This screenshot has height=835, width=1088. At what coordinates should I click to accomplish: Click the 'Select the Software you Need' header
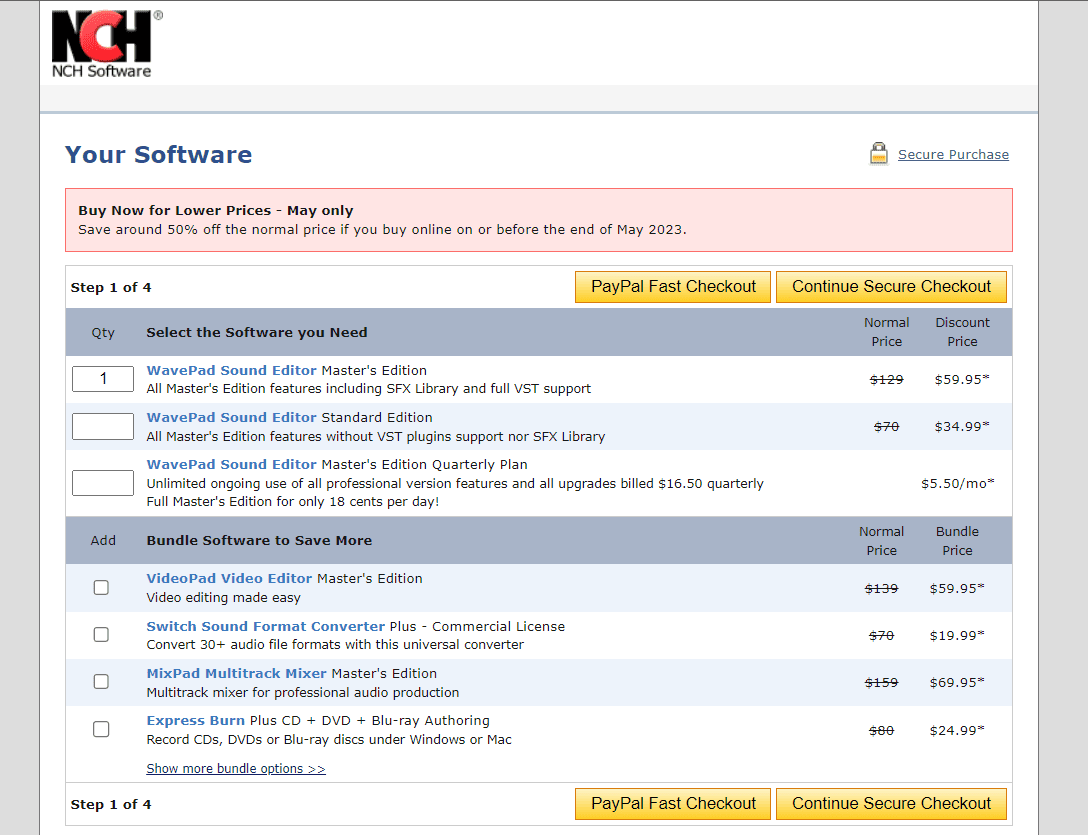(x=257, y=332)
